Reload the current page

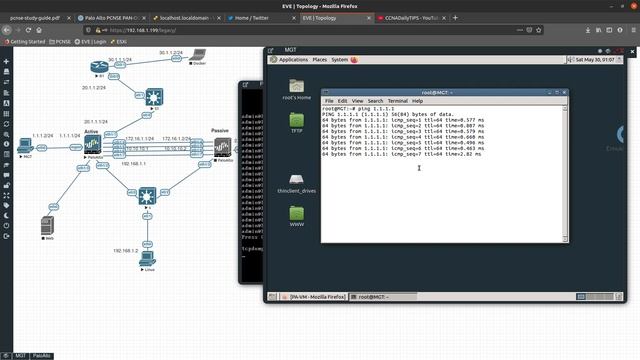point(28,30)
